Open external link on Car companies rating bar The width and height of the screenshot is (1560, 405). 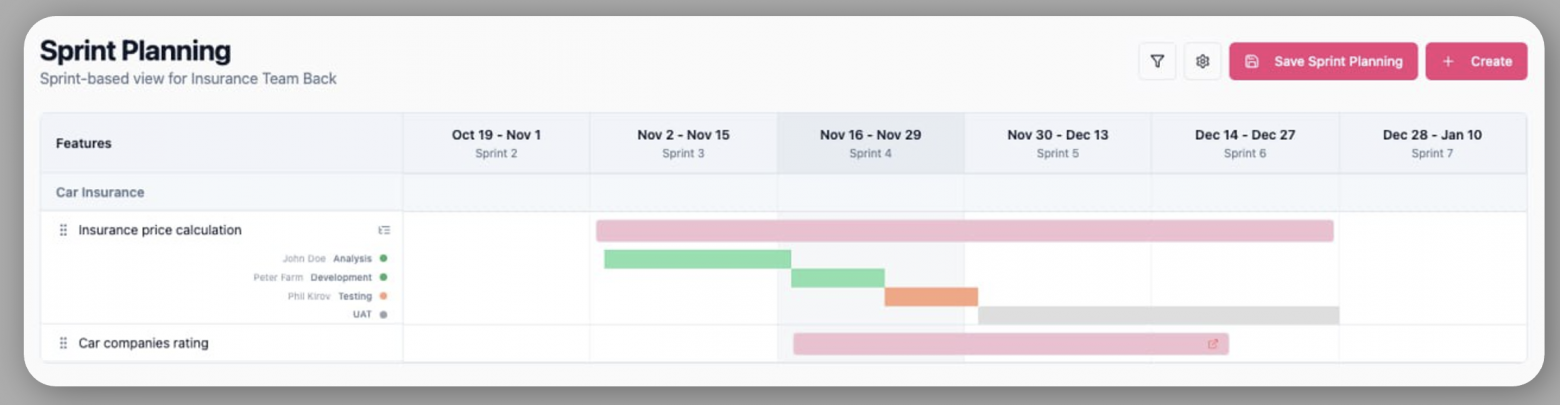(1213, 344)
